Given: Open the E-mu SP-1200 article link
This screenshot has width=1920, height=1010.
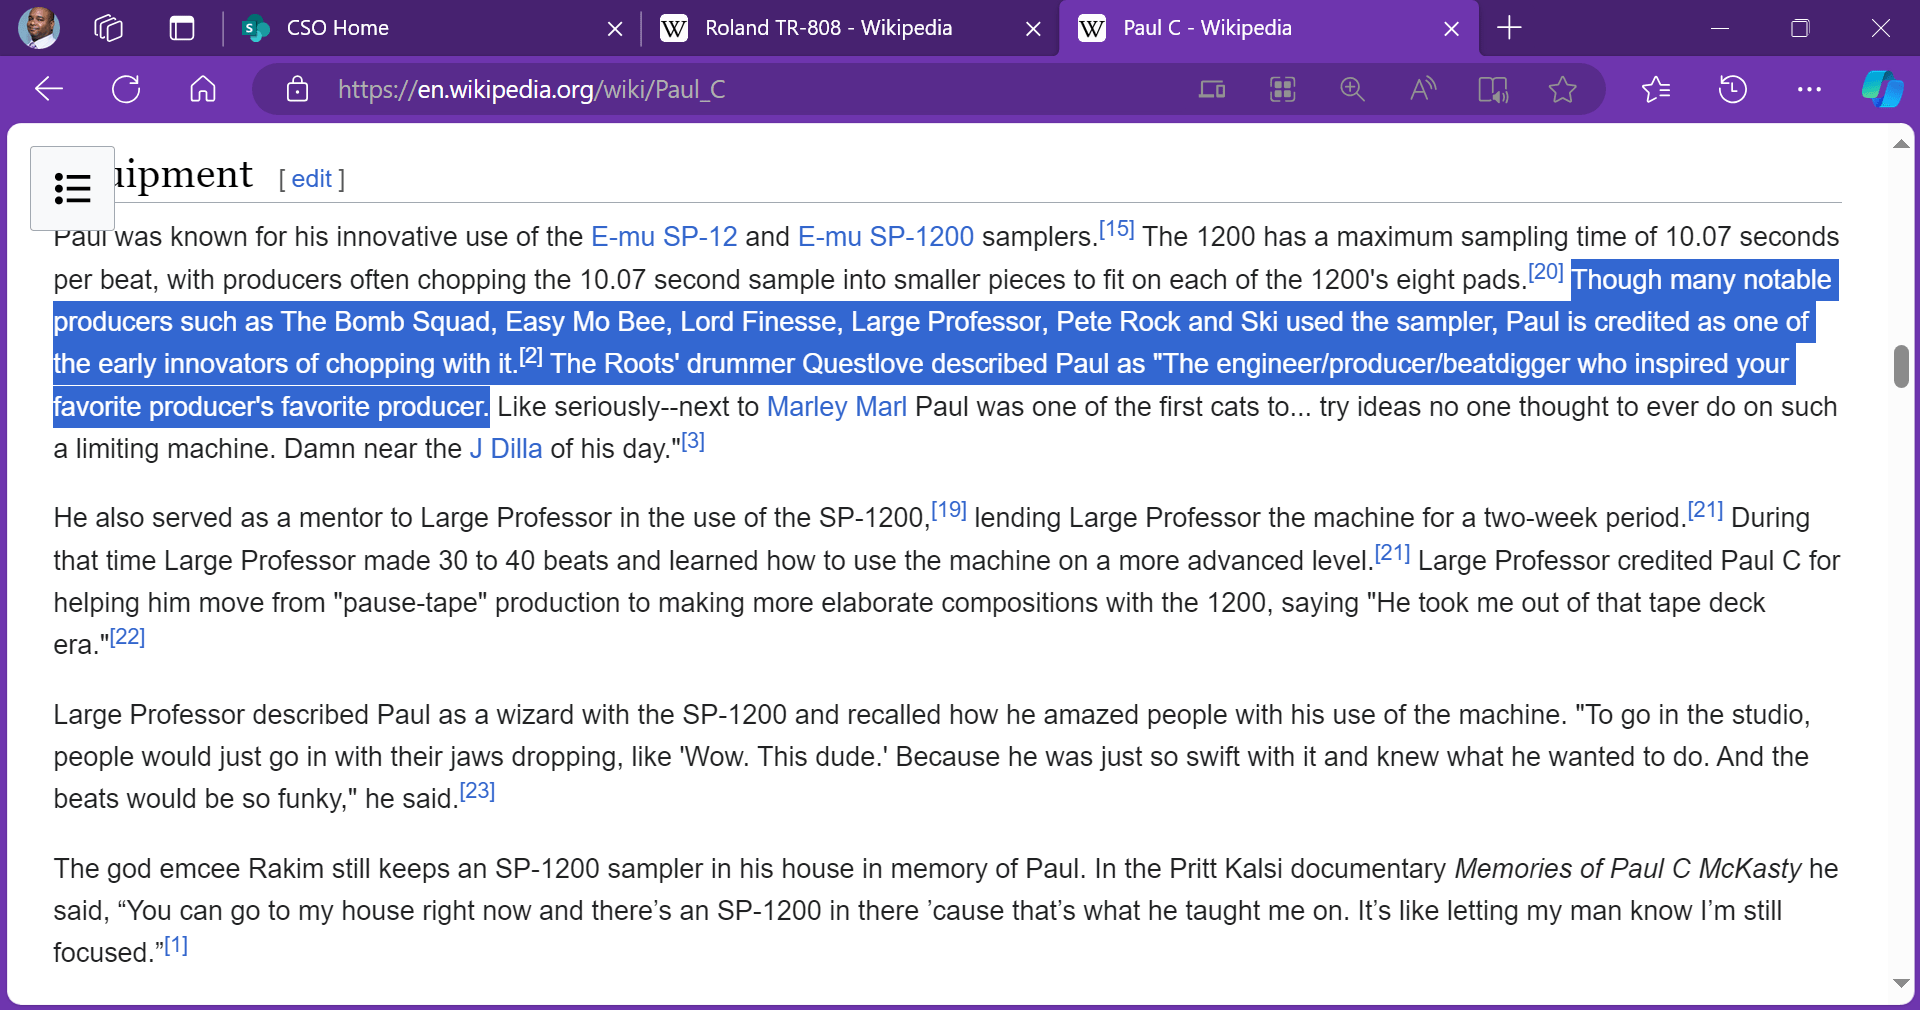Looking at the screenshot, I should click(x=886, y=237).
